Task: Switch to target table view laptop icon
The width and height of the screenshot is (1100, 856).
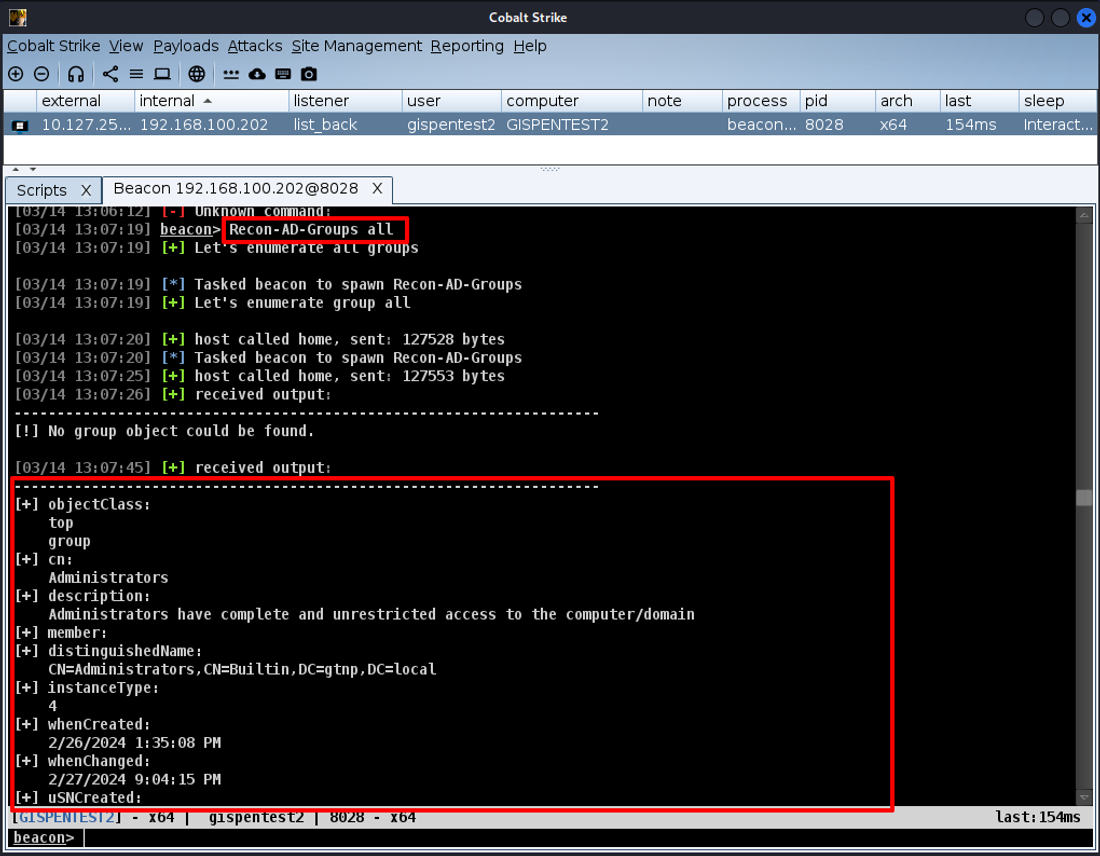Action: point(162,74)
